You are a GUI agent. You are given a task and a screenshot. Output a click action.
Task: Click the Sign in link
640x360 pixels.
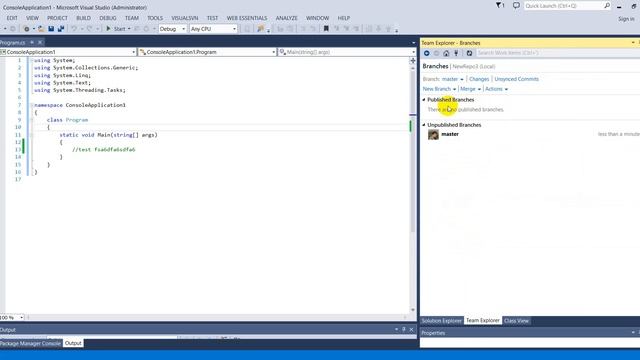point(626,19)
